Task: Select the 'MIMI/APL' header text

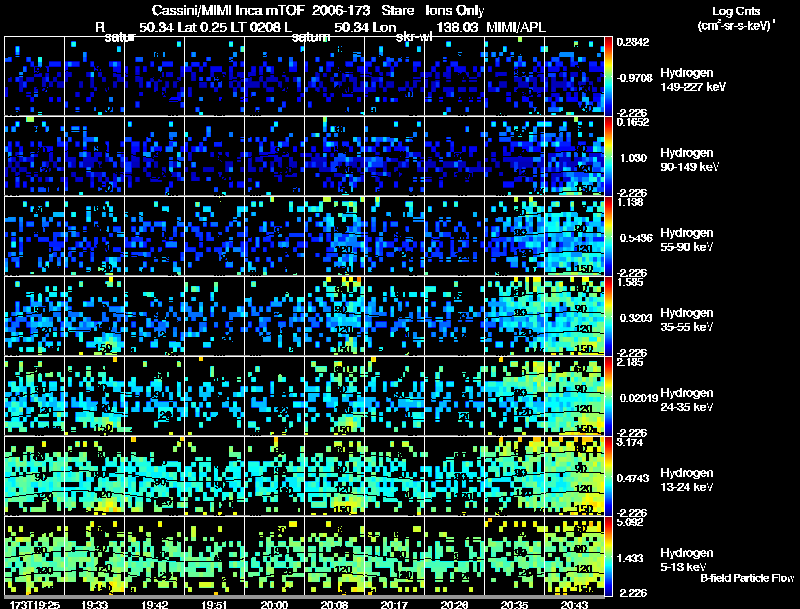Action: 516,27
